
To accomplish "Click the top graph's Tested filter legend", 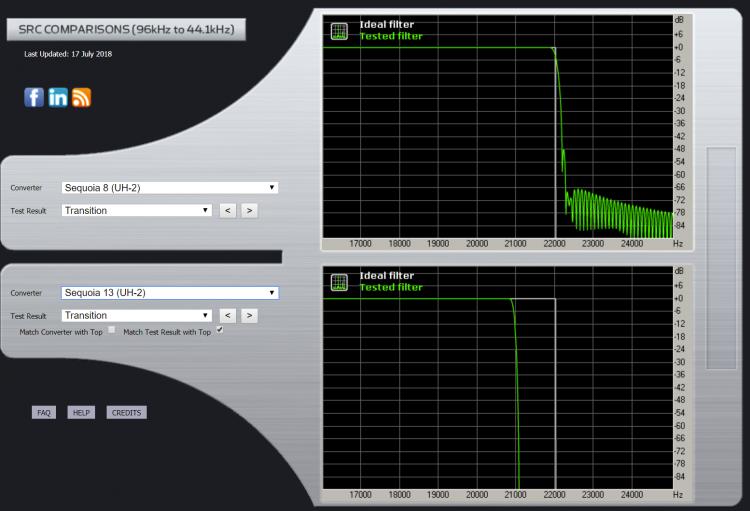I will (391, 36).
